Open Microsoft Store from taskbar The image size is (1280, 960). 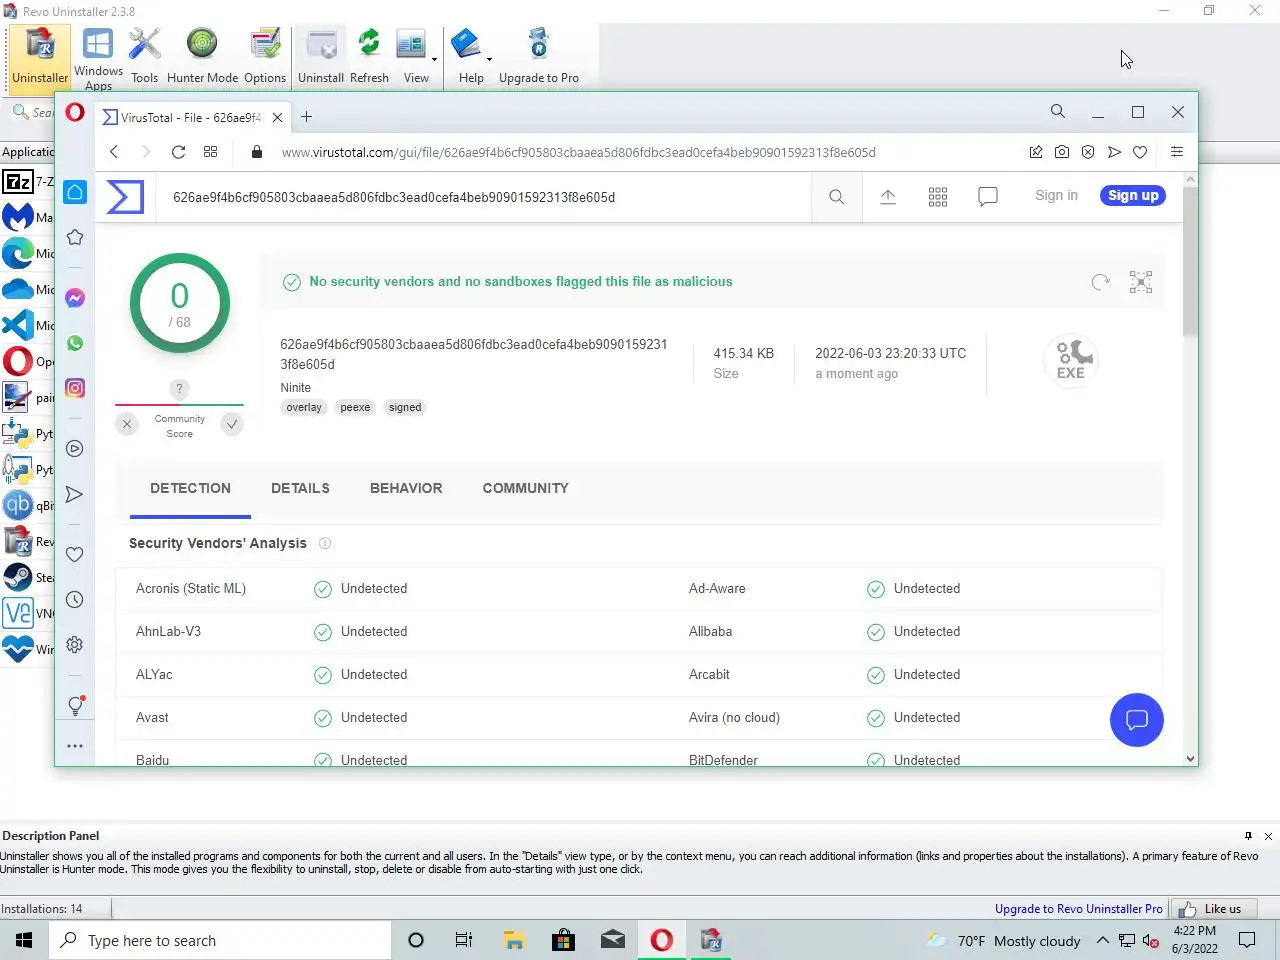(x=563, y=940)
